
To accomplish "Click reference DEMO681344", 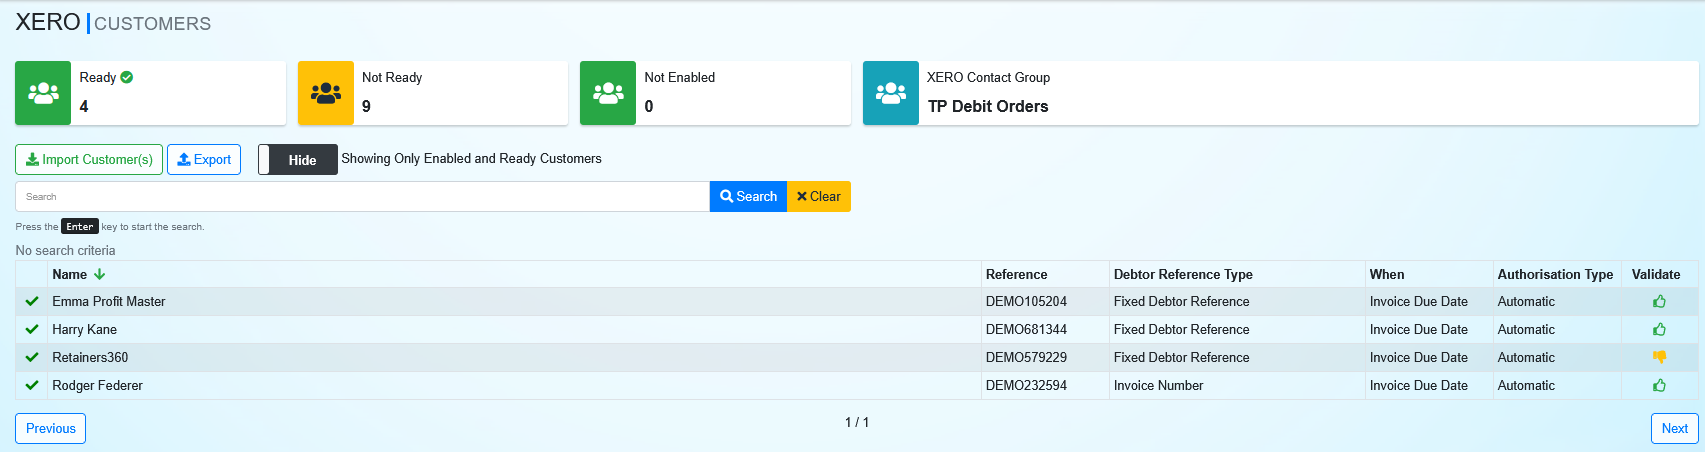I will (1026, 329).
